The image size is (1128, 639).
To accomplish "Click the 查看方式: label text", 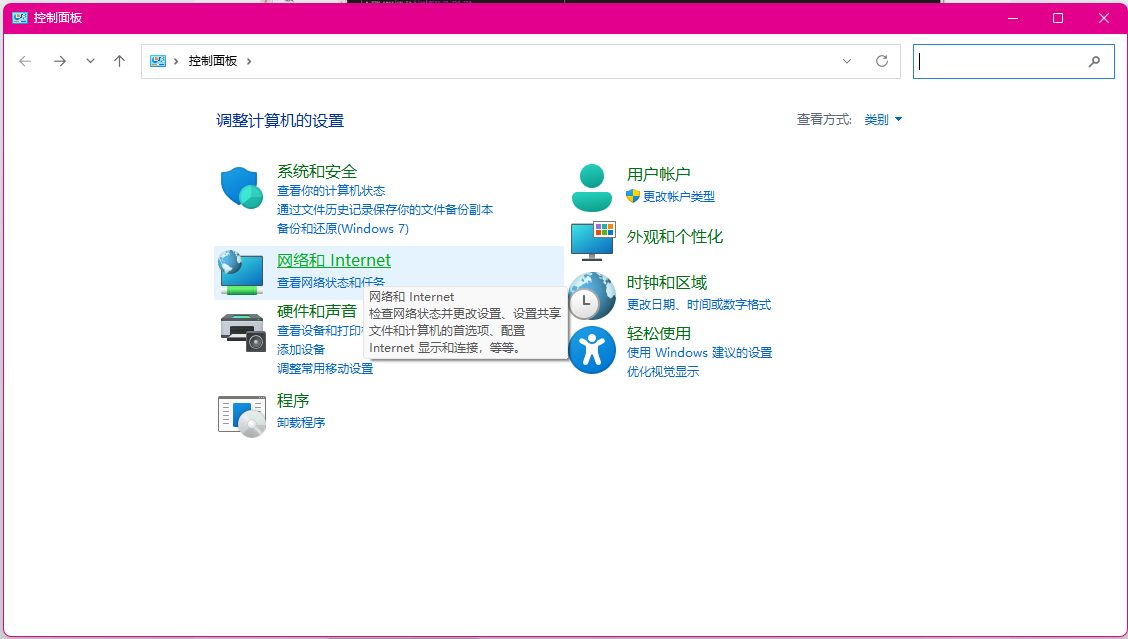I will point(824,119).
